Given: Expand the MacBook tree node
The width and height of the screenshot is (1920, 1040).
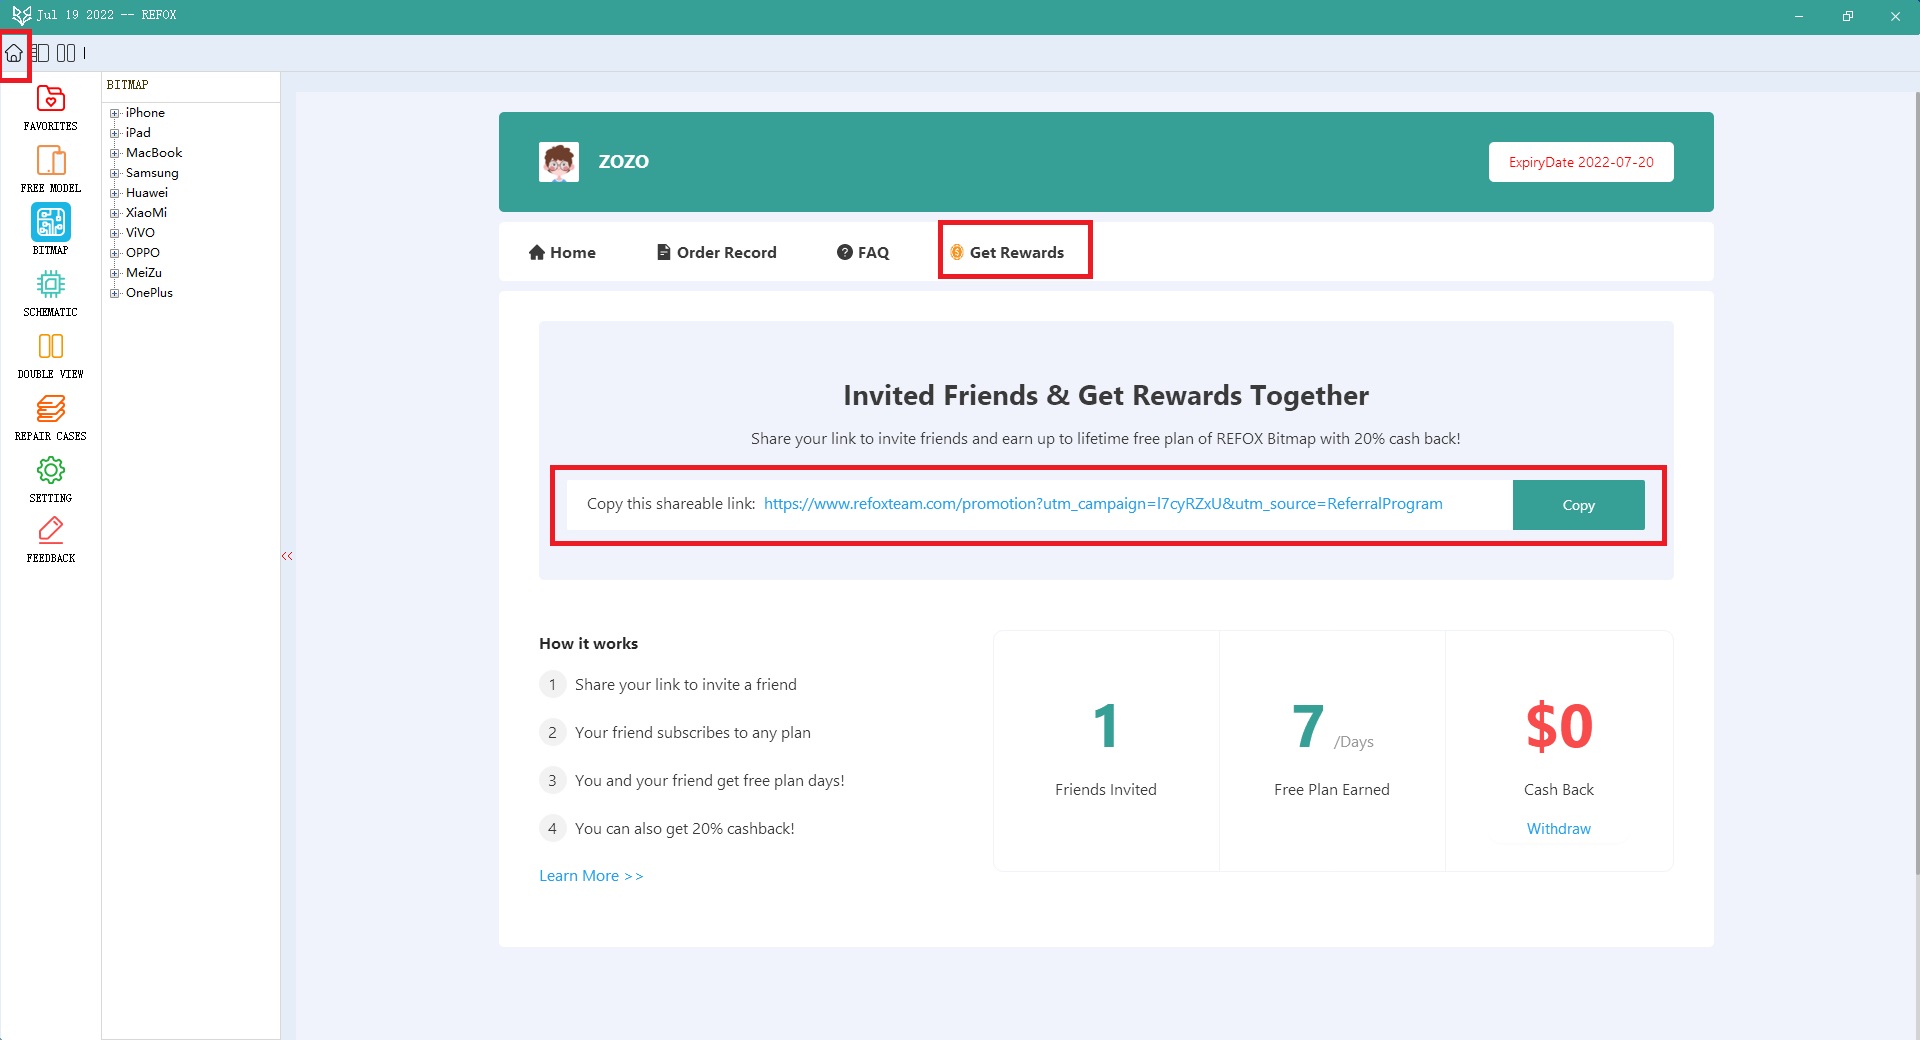Looking at the screenshot, I should [115, 153].
